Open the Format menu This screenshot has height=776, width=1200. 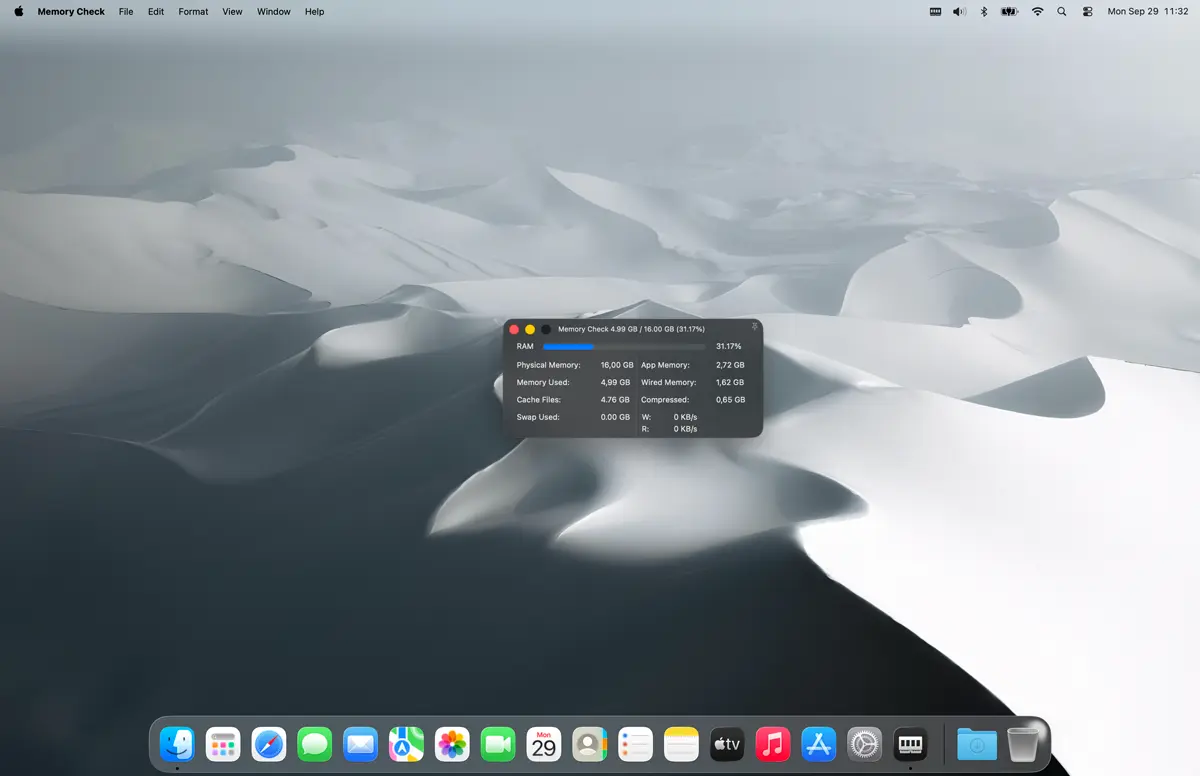tap(193, 12)
